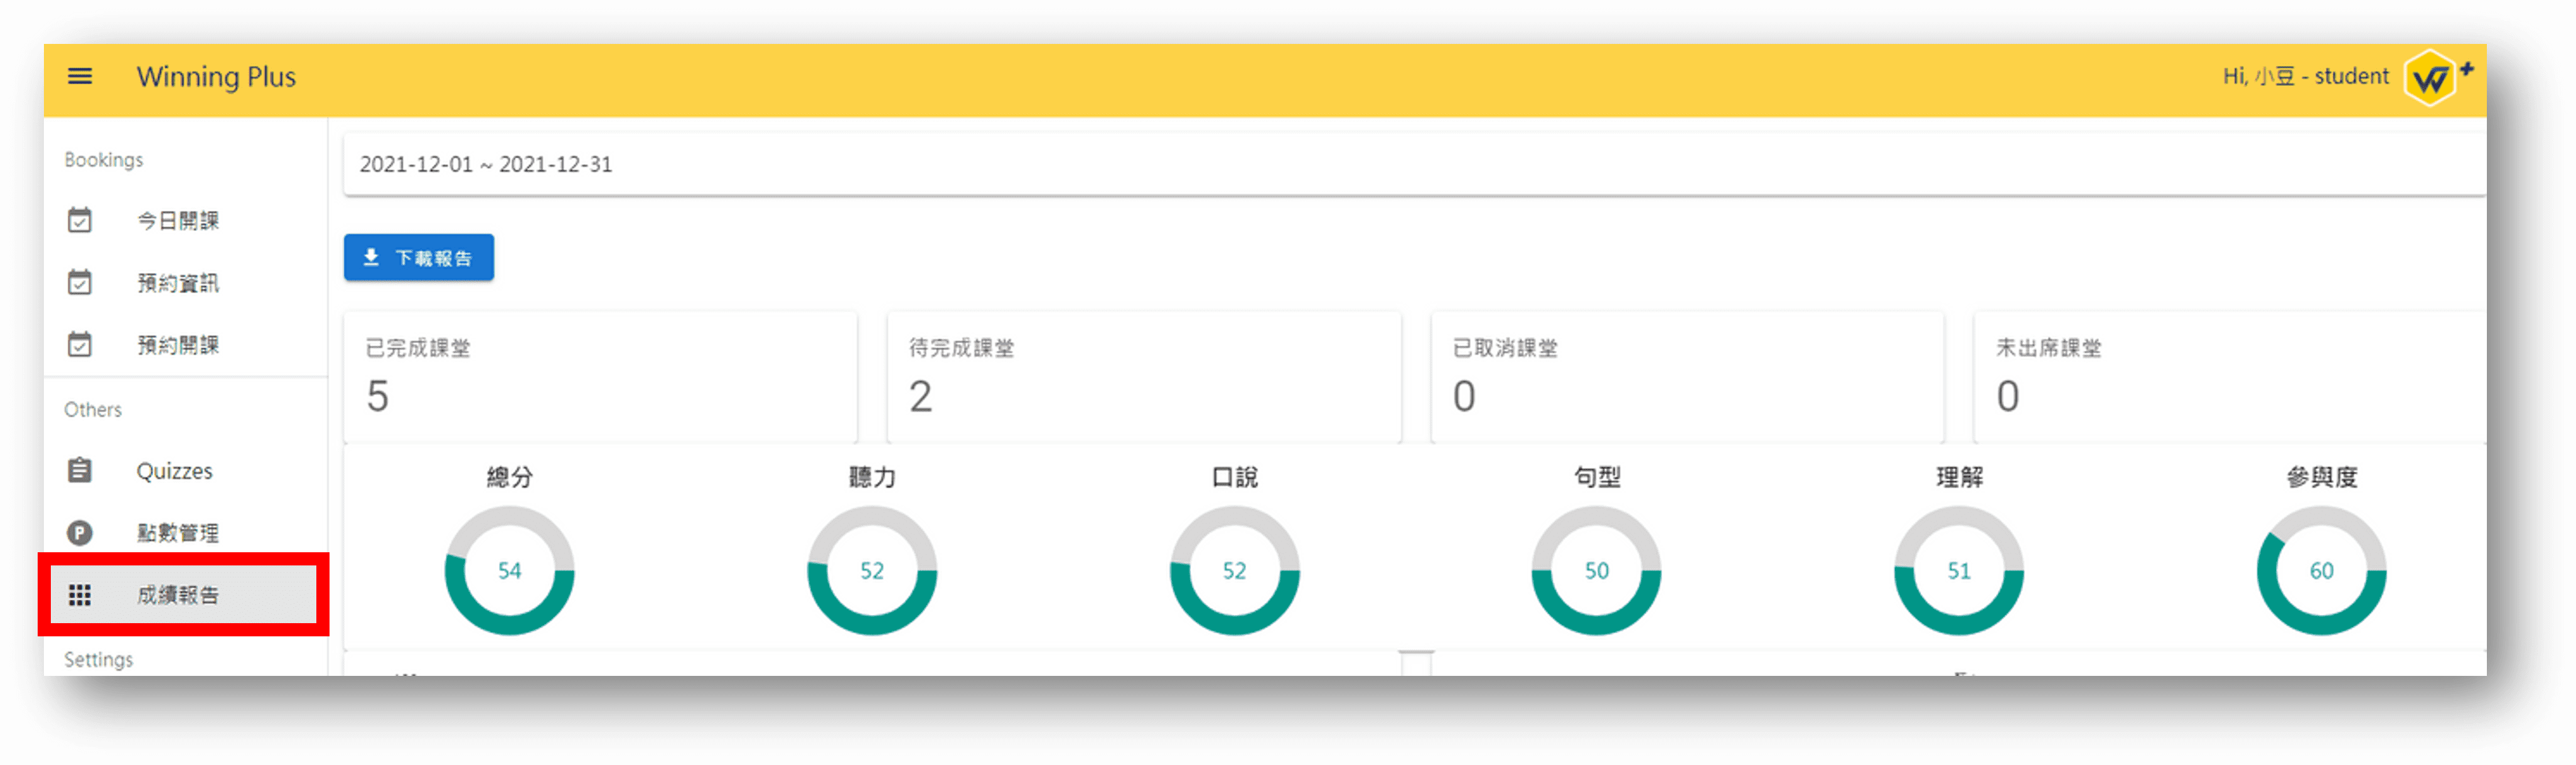Click the Quizzes clipboard icon
Viewport: 2576px width, 765px height.
pos(80,470)
